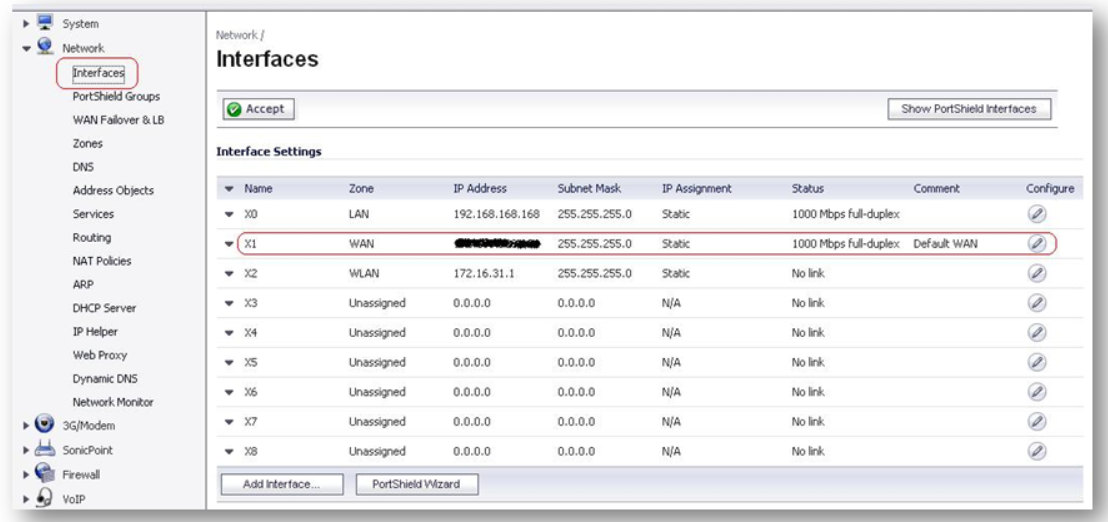The width and height of the screenshot is (1108, 522).
Task: Open PortShield Groups in Network menu
Action: (116, 96)
